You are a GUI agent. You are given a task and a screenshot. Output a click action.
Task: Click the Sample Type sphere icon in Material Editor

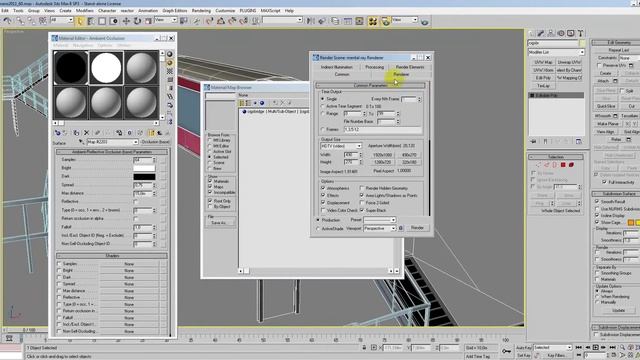170,54
